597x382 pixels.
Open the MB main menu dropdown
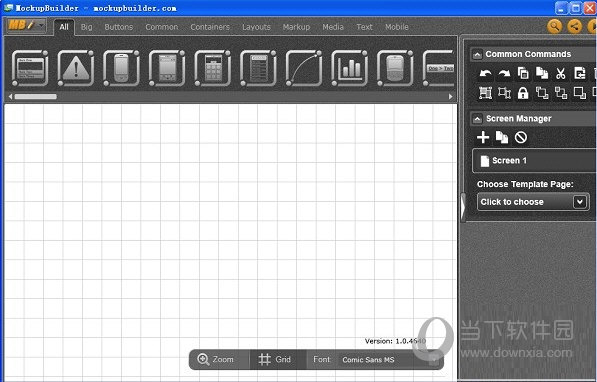point(26,26)
